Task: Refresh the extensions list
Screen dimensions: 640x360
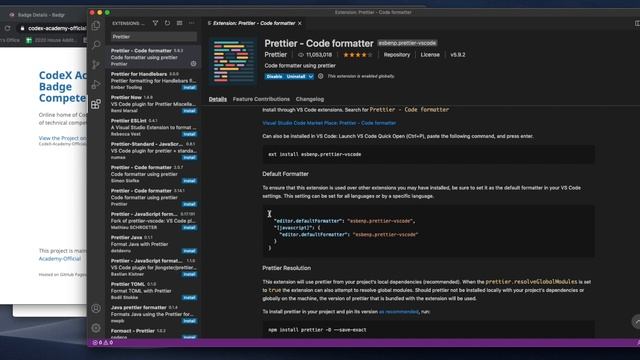Action: tap(167, 23)
